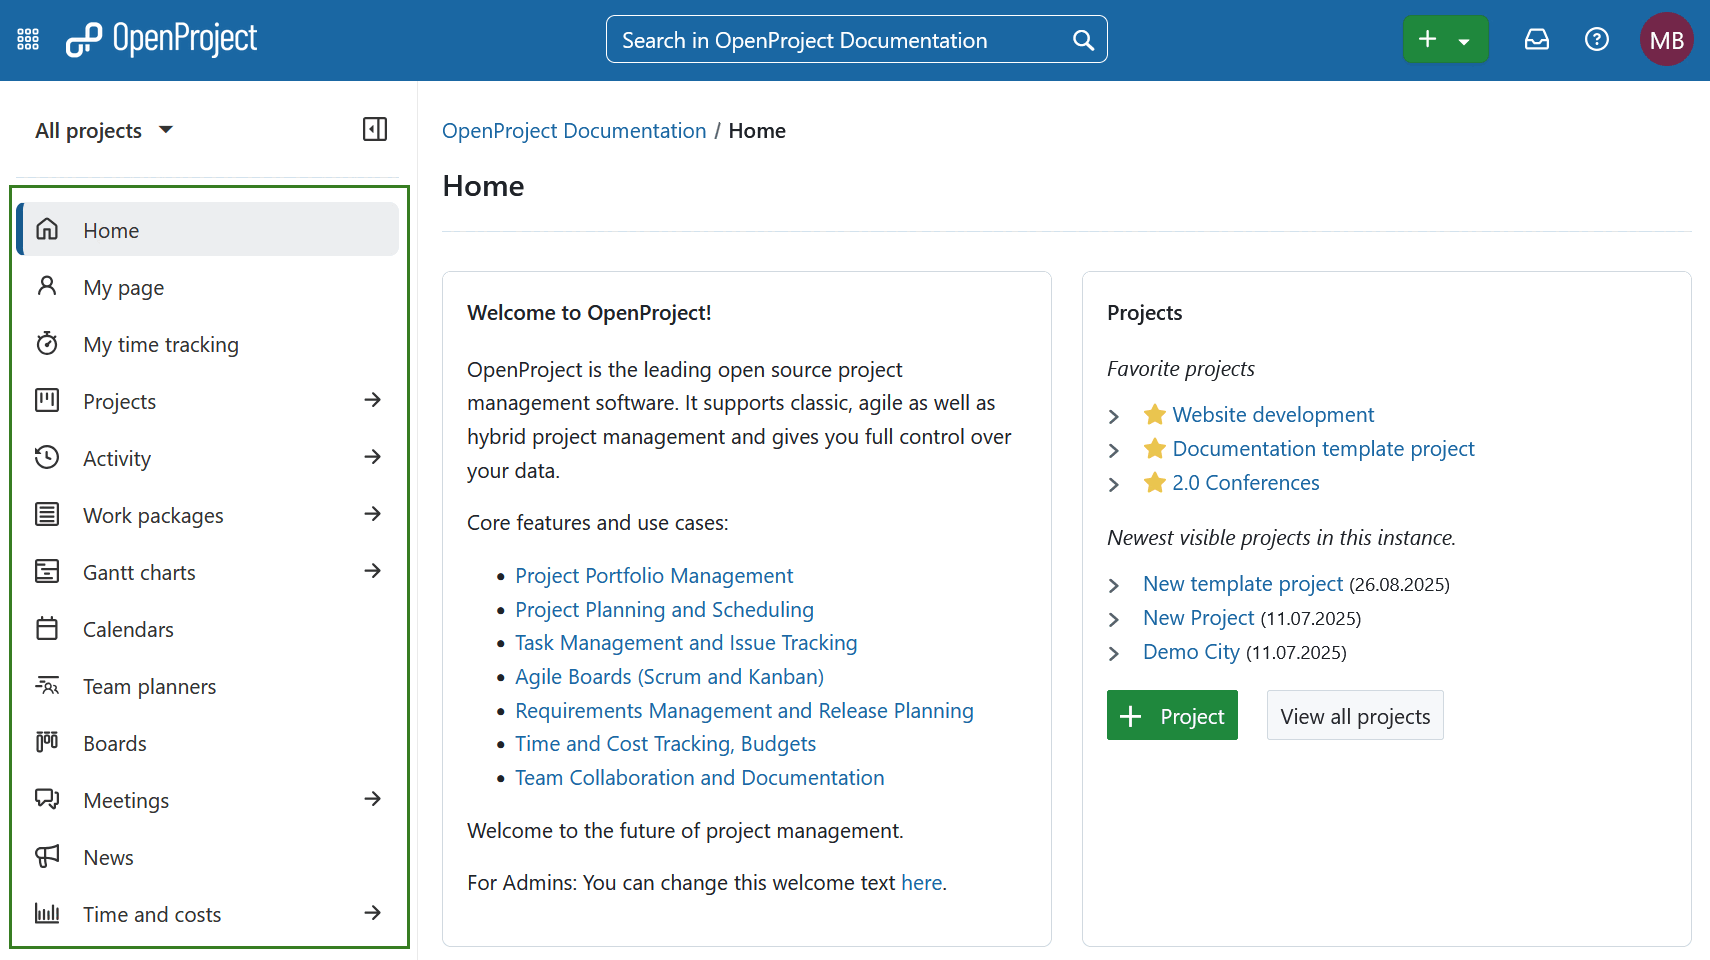The image size is (1710, 960).
Task: Click the MB user avatar
Action: (1667, 39)
